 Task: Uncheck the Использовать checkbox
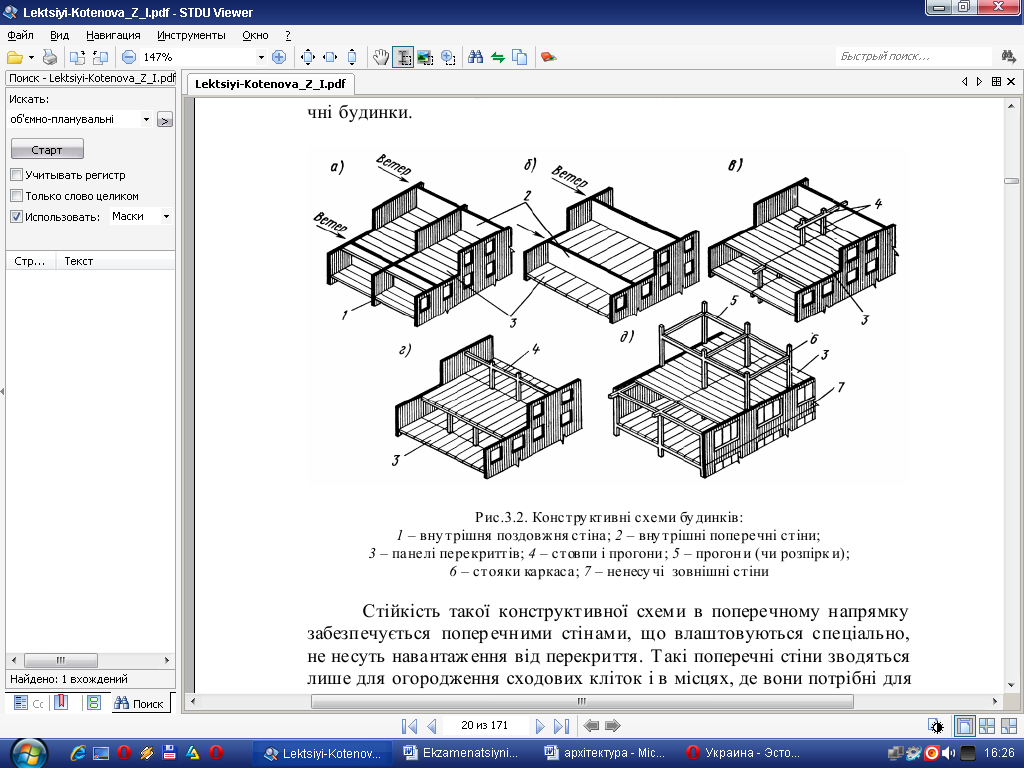[17, 217]
